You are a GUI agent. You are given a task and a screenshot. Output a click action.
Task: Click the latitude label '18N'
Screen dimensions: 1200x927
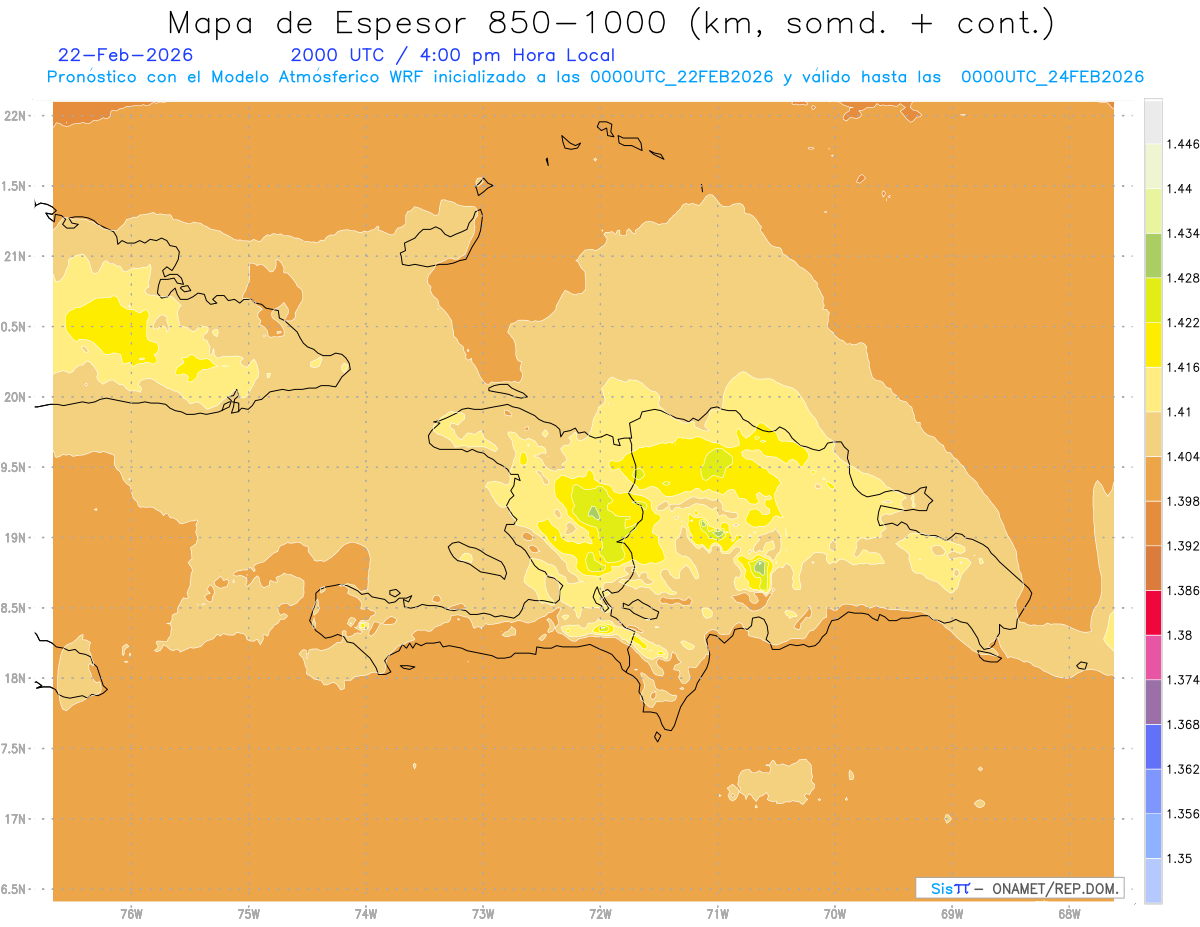14,679
